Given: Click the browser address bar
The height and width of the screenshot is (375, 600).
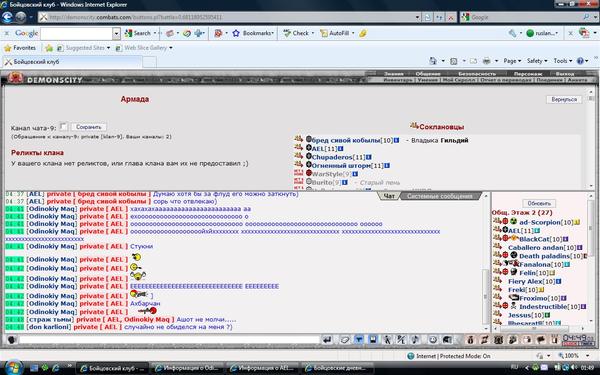Looking at the screenshot, I should click(227, 17).
